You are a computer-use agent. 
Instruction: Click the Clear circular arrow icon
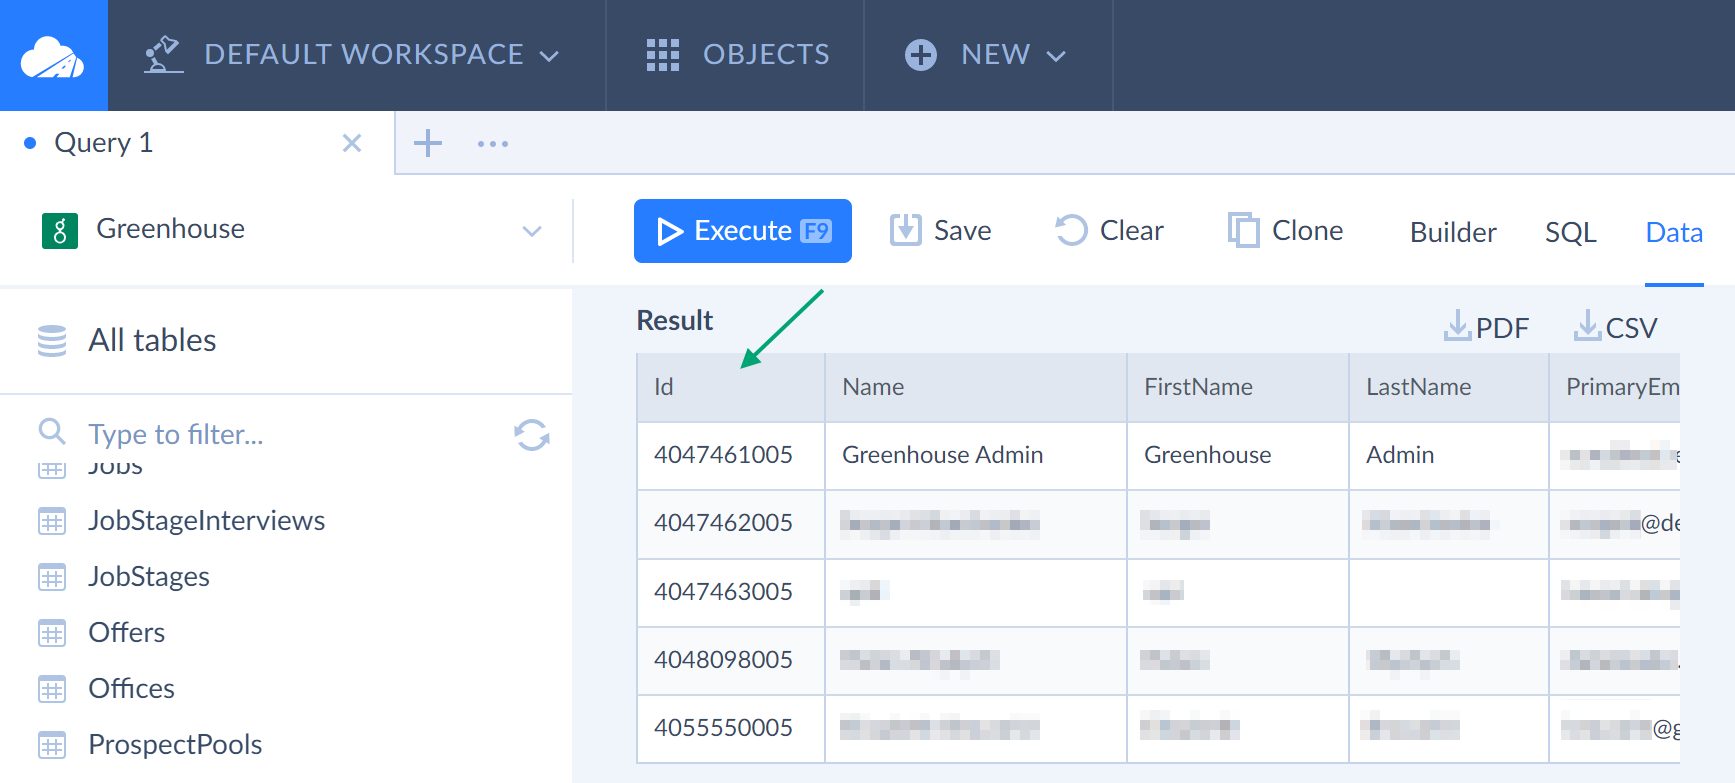click(x=1071, y=230)
